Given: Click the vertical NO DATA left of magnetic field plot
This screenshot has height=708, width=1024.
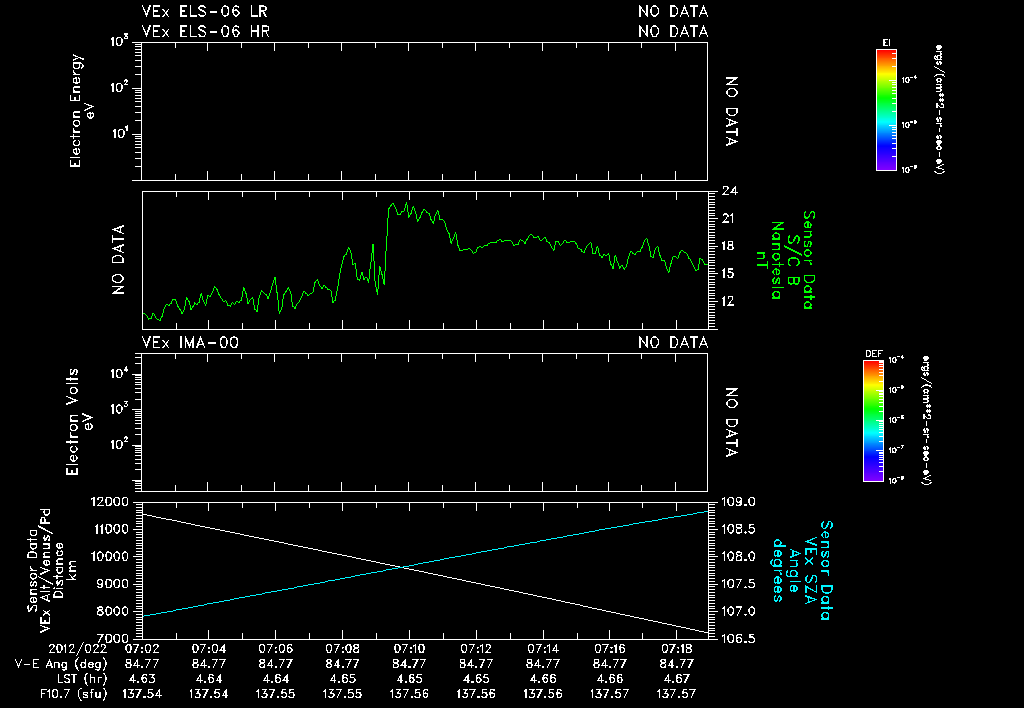Looking at the screenshot, I should [118, 260].
